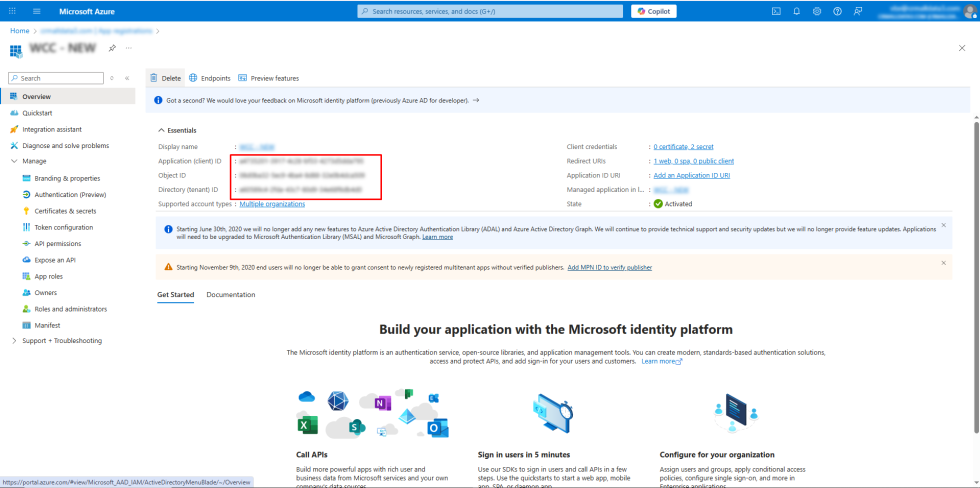Click the help question mark icon
The width and height of the screenshot is (980, 488).
(x=837, y=11)
